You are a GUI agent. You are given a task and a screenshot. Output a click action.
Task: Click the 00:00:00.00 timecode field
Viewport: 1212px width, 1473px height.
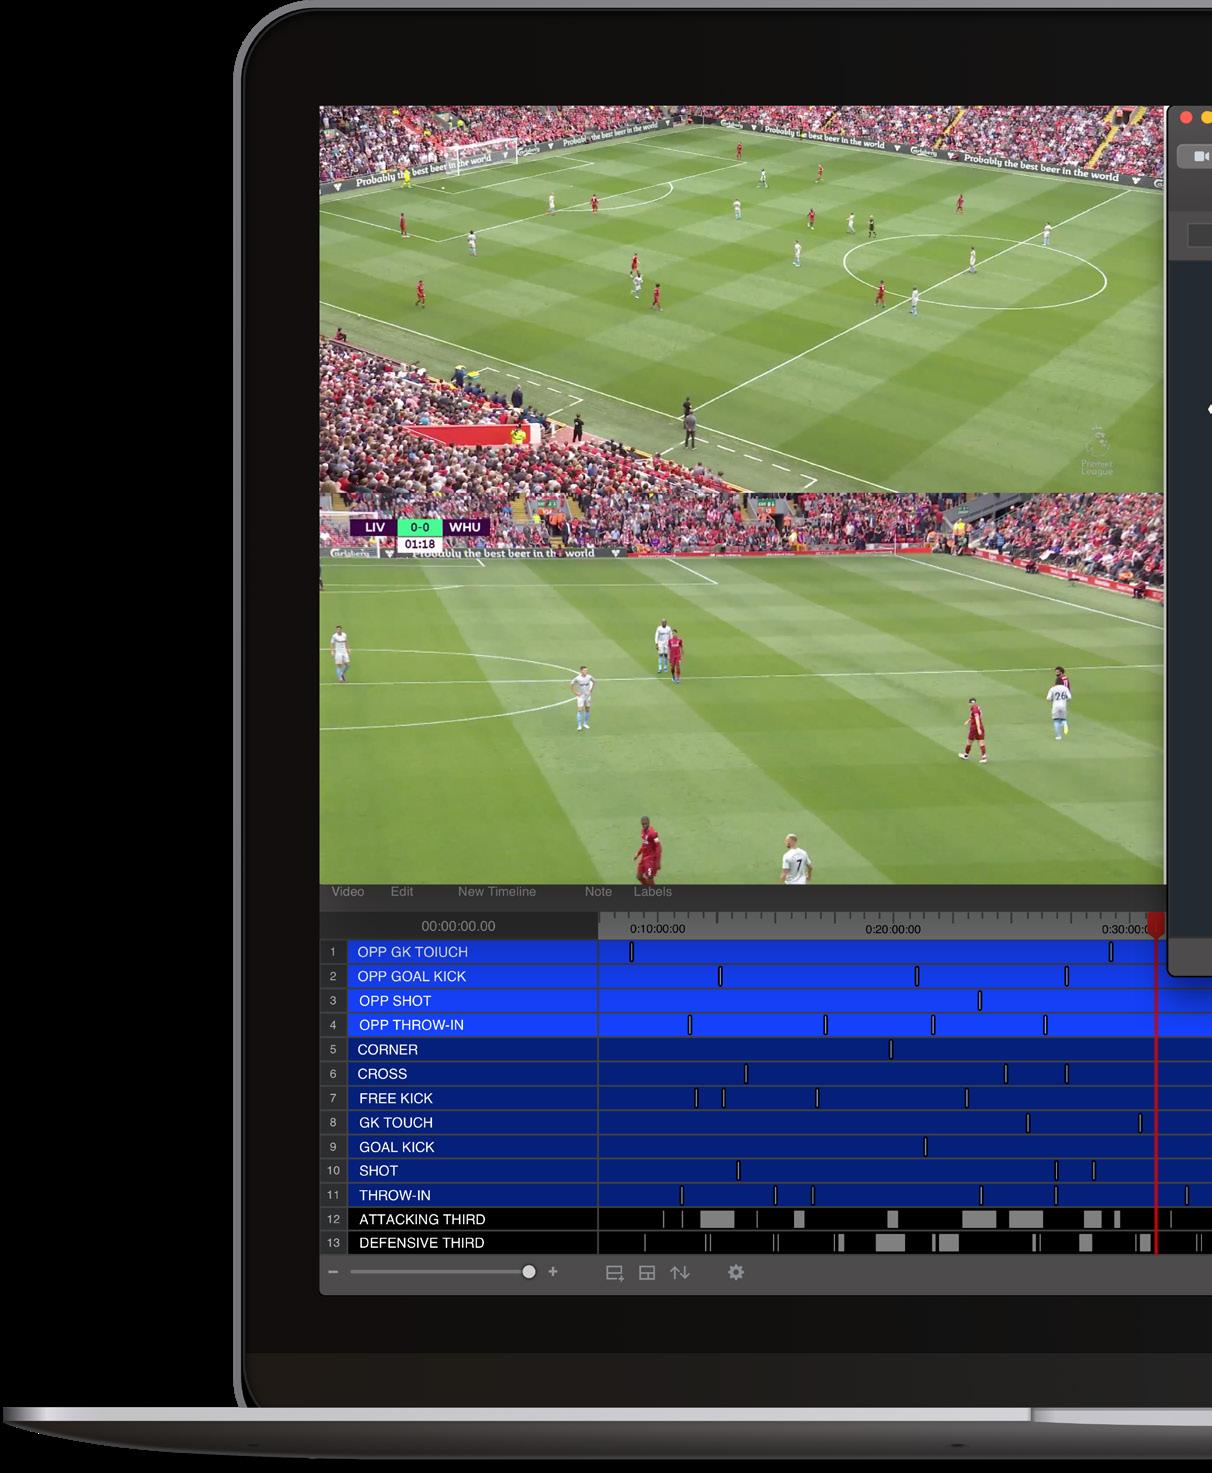[x=458, y=926]
